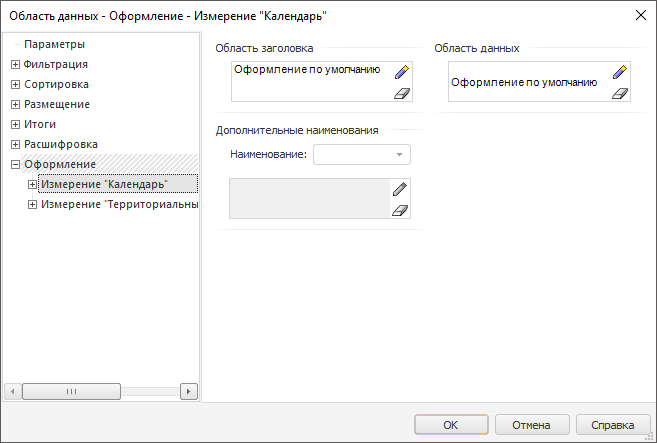Clear header area formatting with eraser icon
This screenshot has height=443, width=657.
401,92
